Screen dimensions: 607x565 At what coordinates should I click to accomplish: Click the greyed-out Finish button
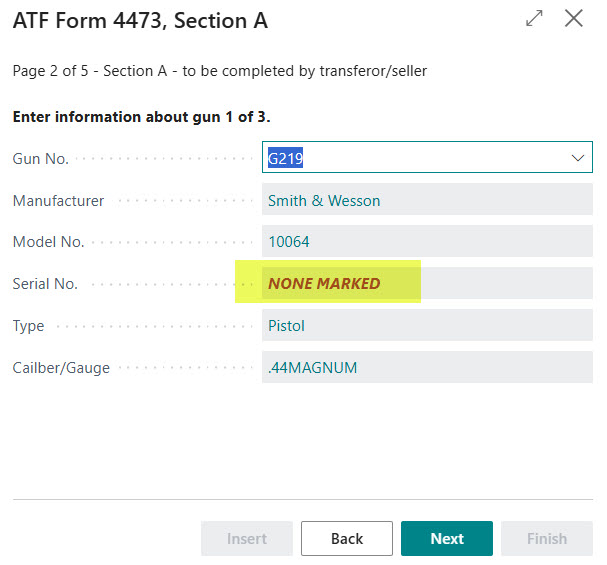coord(546,538)
